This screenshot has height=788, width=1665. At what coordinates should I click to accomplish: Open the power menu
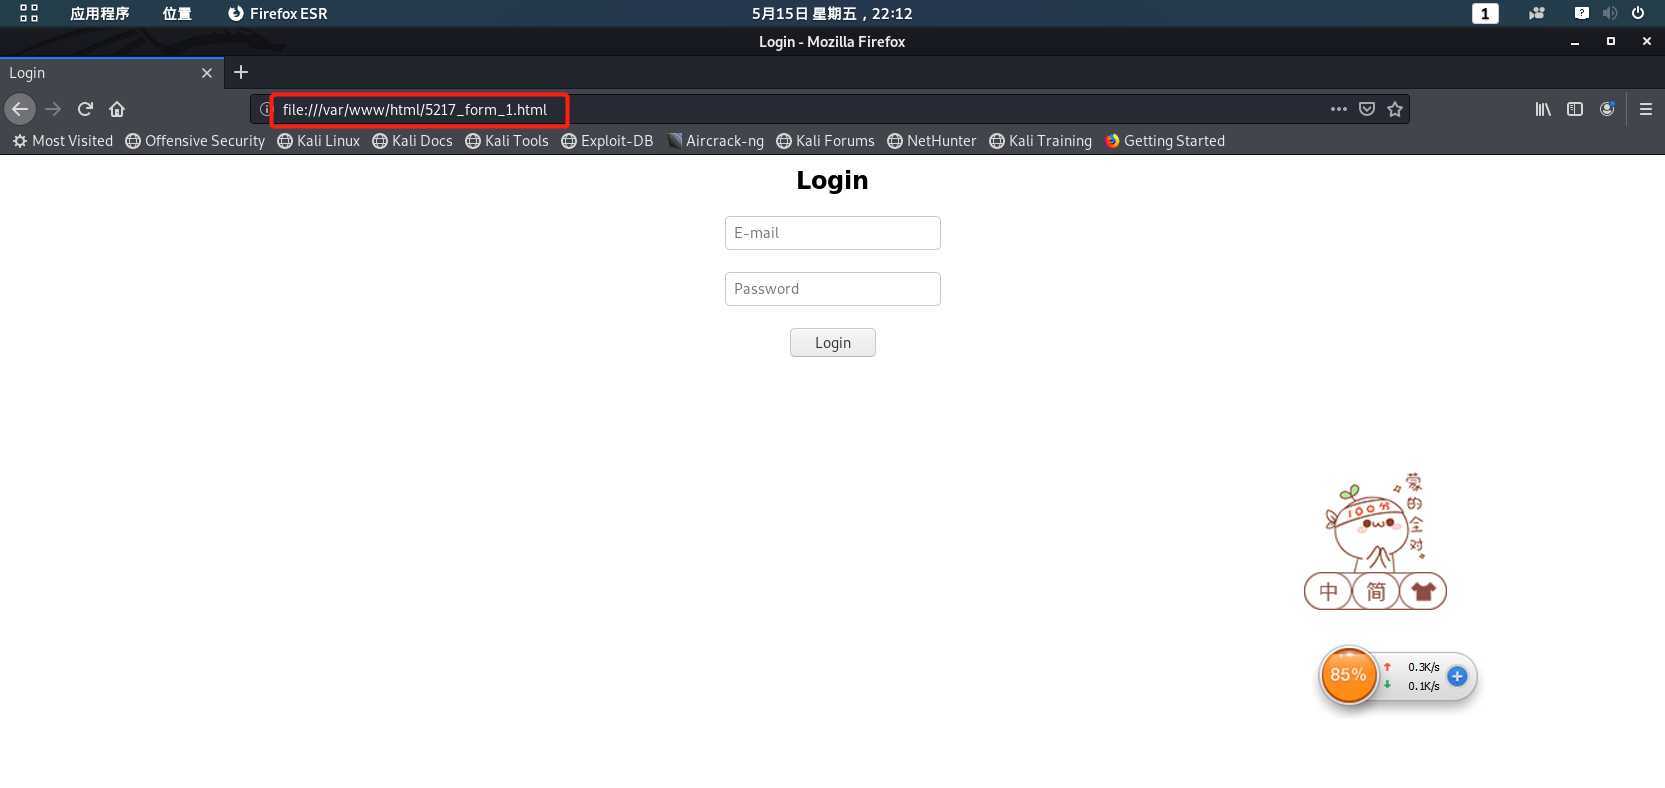1638,13
